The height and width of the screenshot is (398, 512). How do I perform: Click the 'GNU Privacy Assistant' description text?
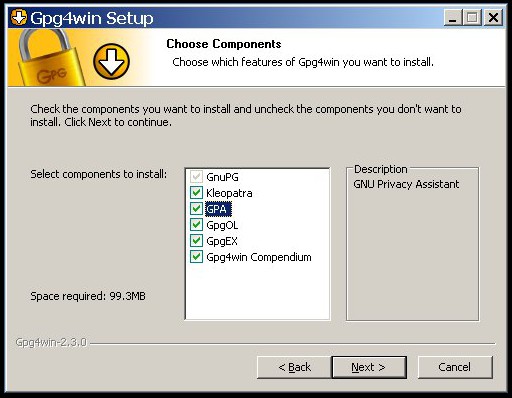[406, 184]
